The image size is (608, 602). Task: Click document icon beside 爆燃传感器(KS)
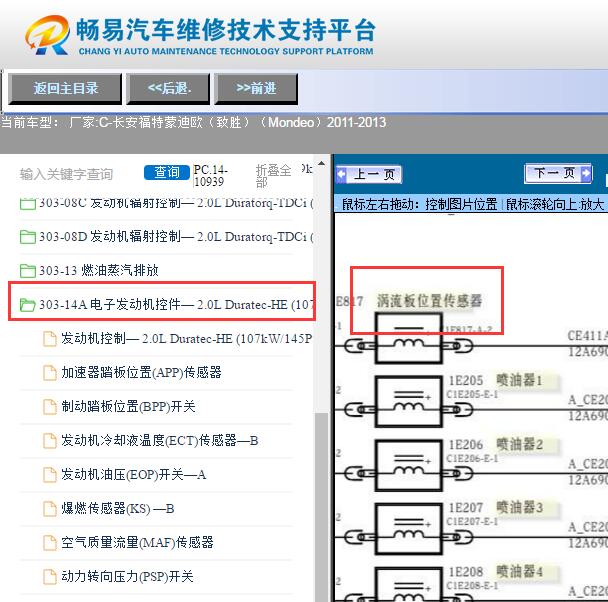point(50,509)
